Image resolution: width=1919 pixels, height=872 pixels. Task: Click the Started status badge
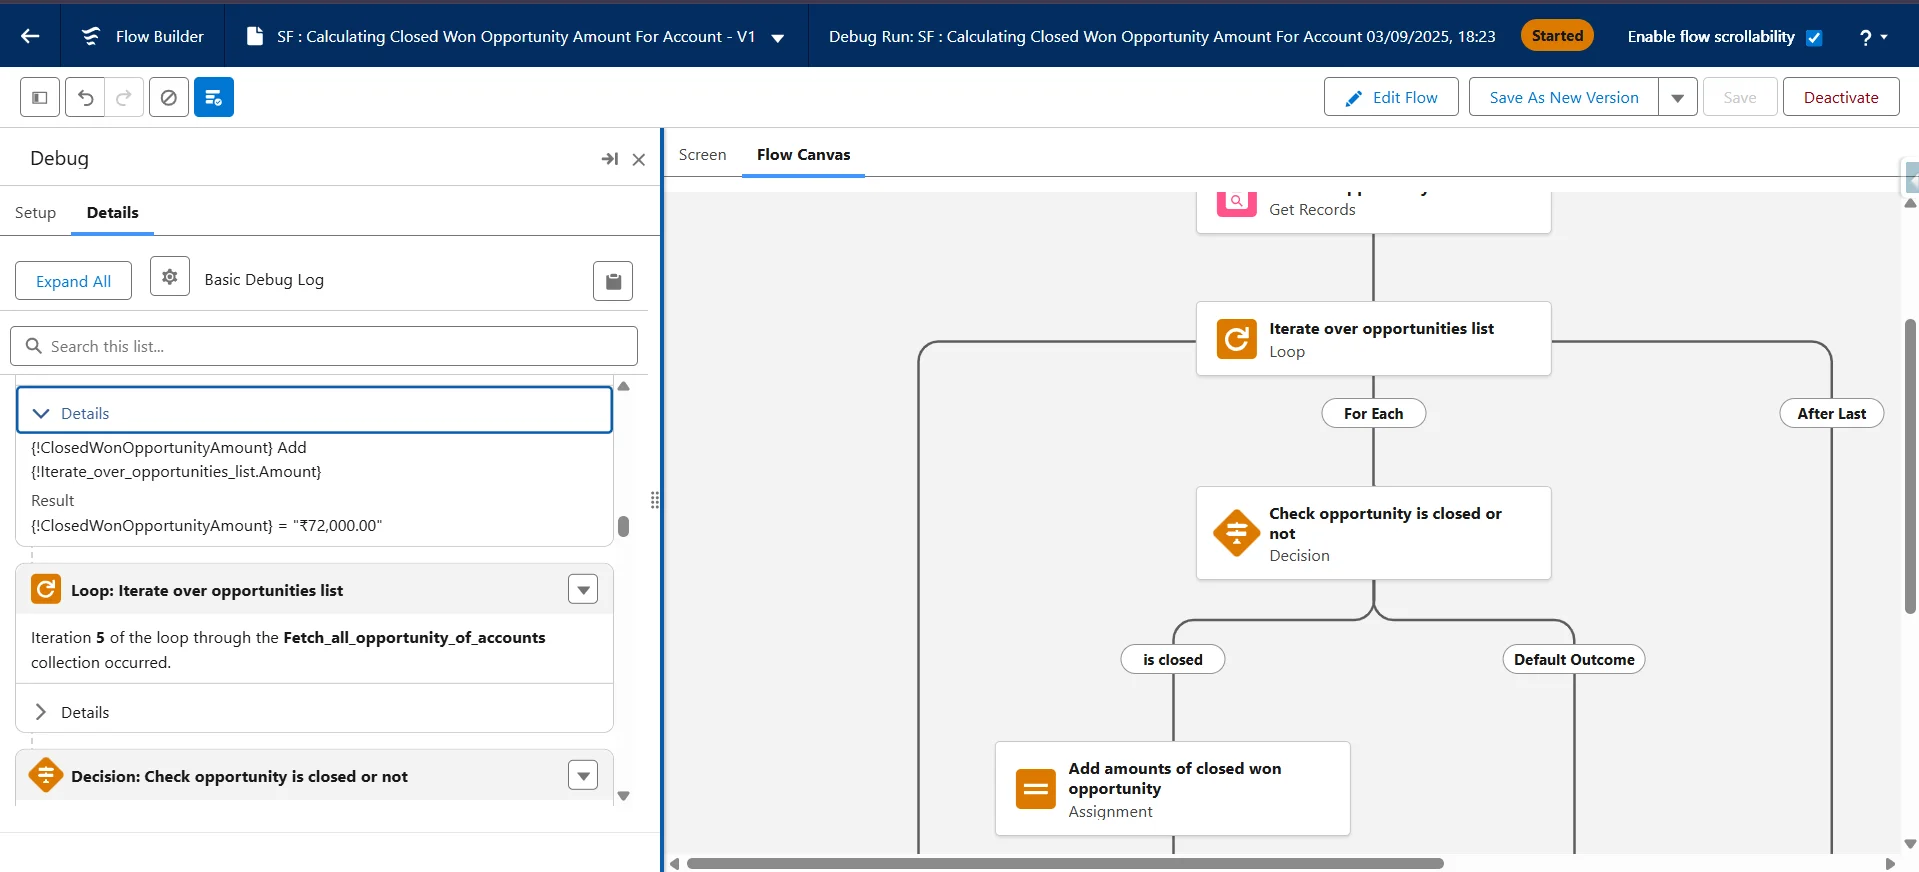1557,36
